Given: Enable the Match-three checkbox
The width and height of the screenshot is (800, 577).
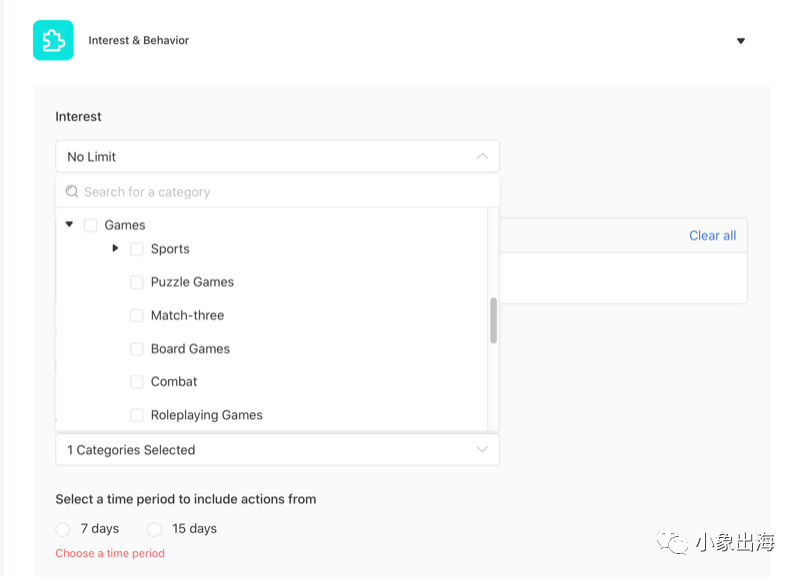Looking at the screenshot, I should [x=137, y=316].
